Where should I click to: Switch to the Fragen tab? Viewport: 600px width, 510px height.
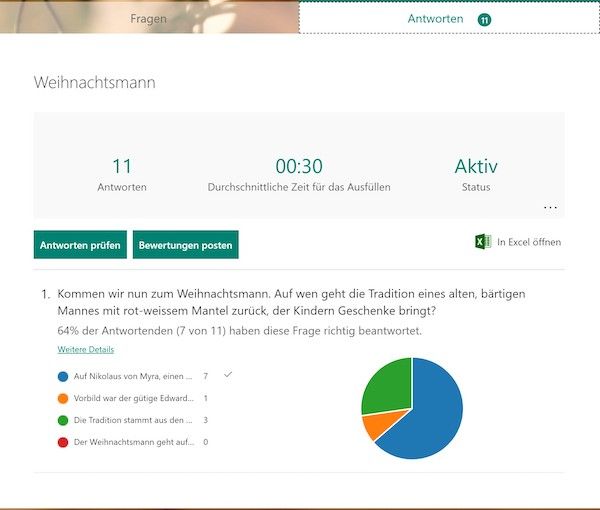point(149,18)
